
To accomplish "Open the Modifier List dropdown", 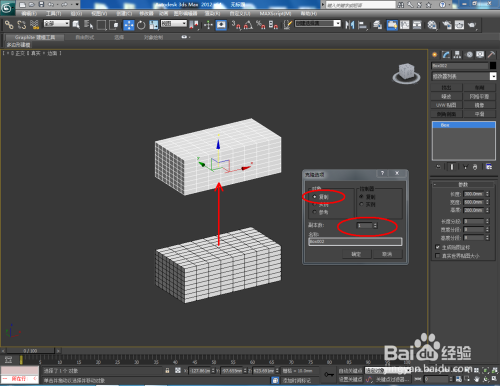I will point(464,76).
